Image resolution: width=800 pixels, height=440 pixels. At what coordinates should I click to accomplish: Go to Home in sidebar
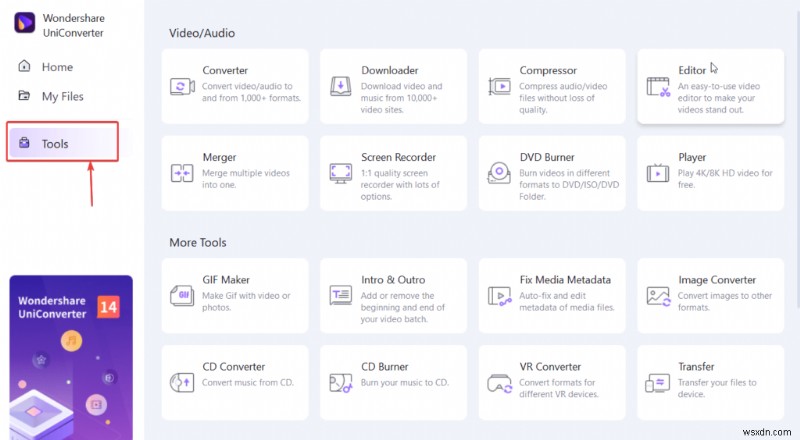tap(57, 67)
